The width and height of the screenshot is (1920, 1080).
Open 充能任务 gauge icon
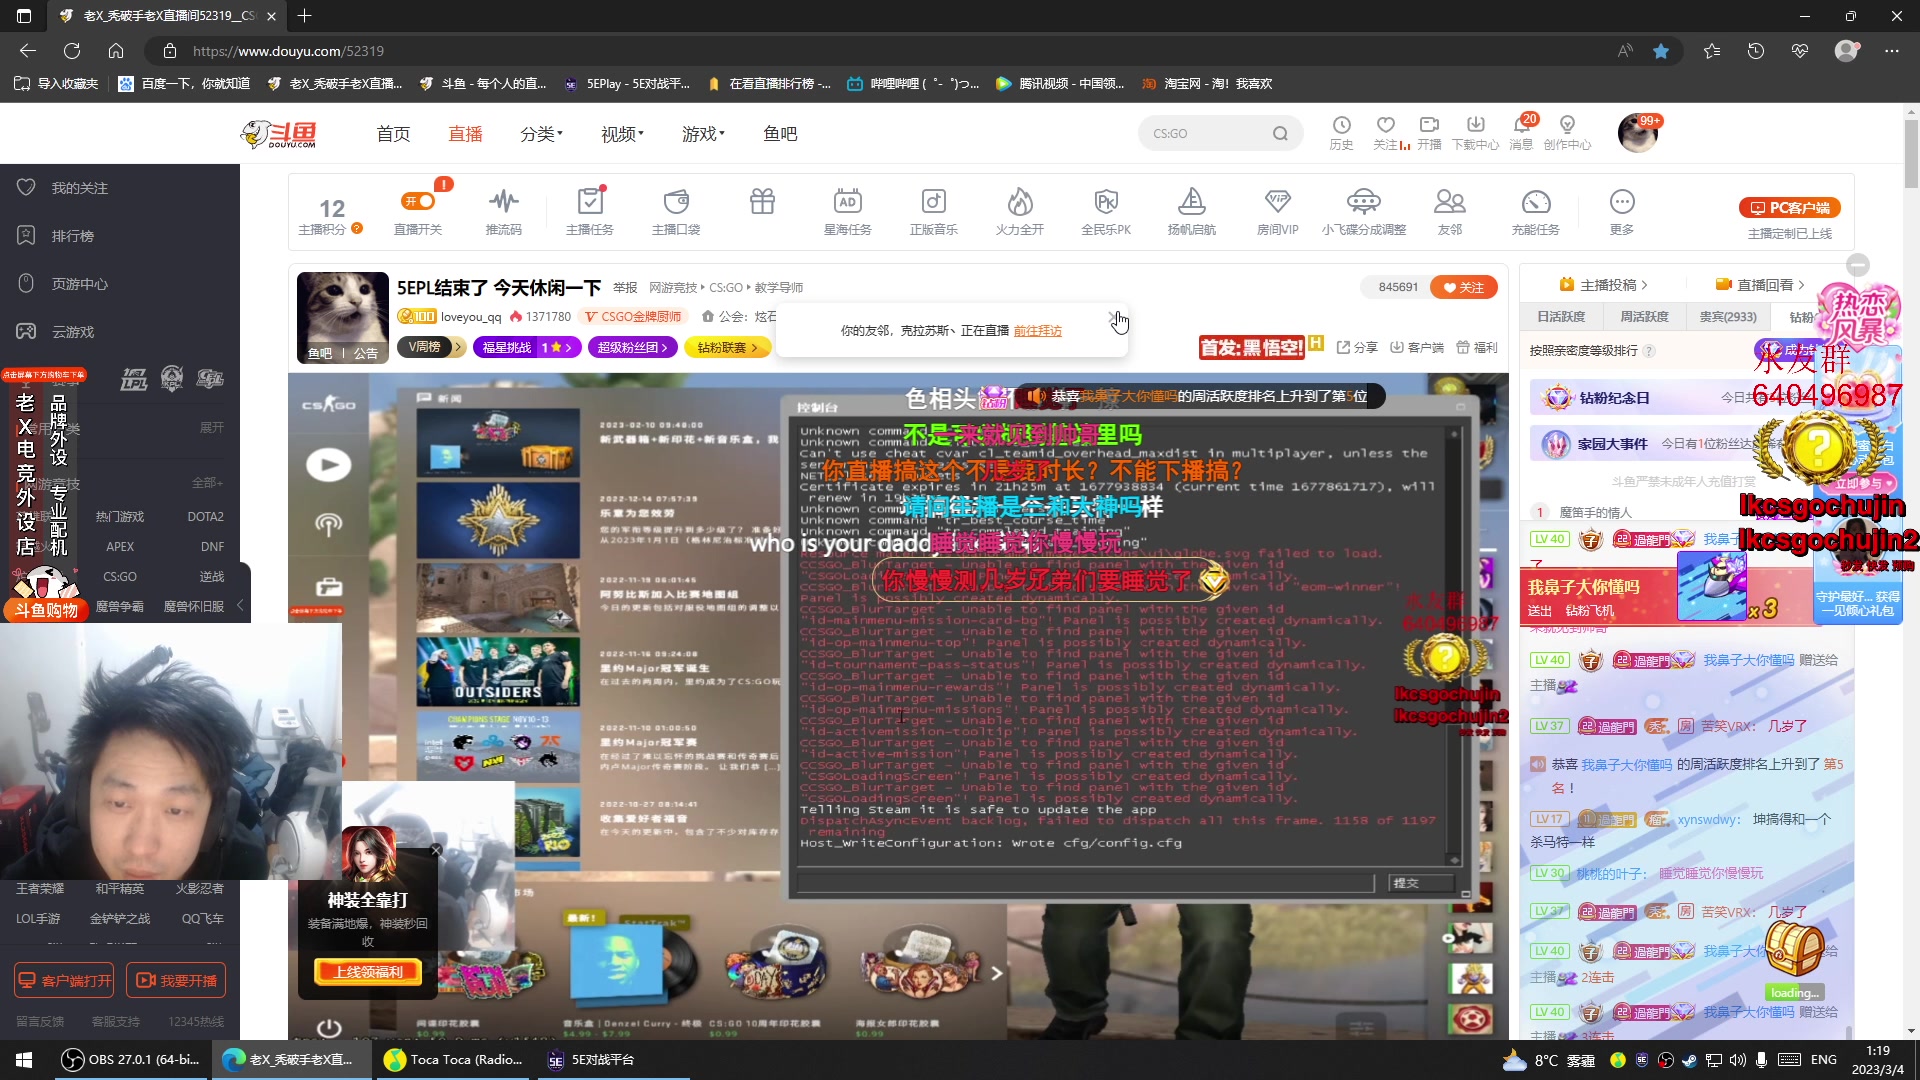click(1536, 201)
